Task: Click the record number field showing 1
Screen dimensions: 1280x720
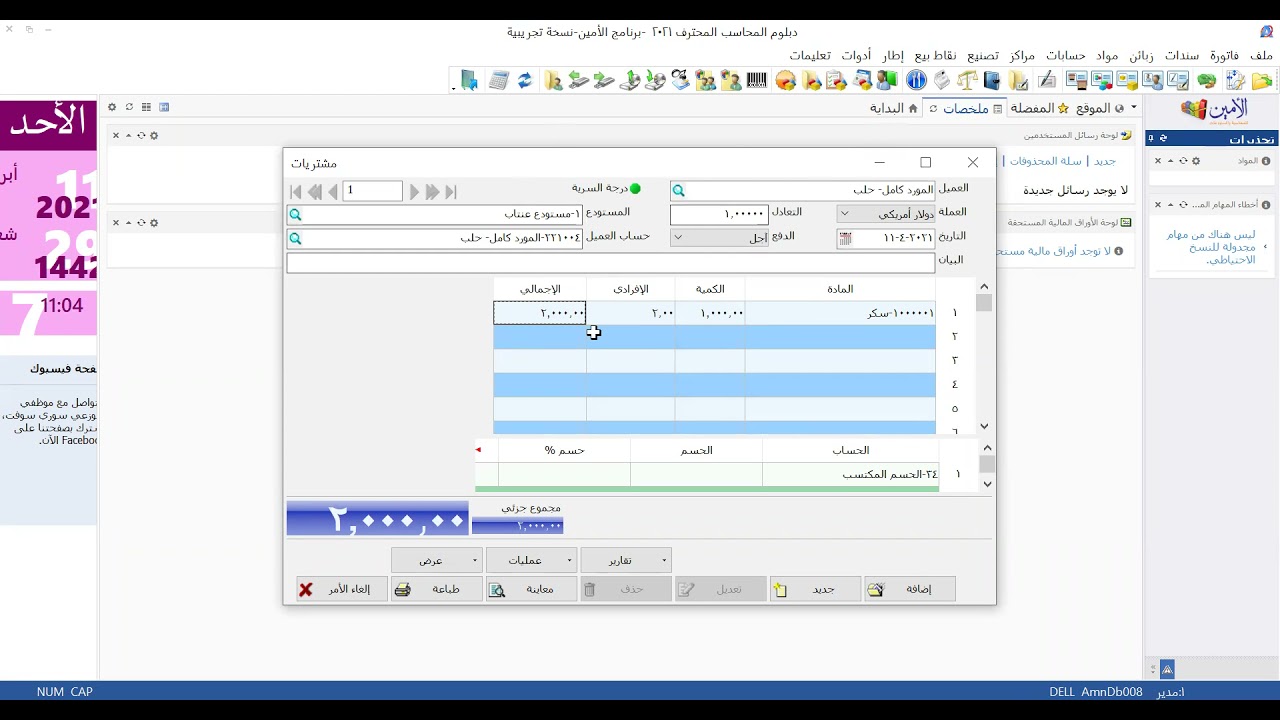Action: coord(372,191)
